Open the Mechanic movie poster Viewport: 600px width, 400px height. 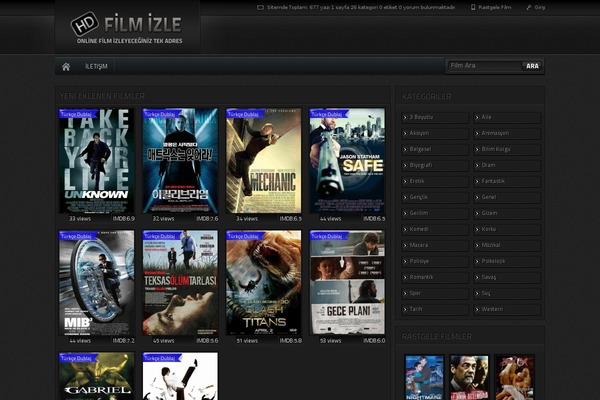click(x=264, y=161)
